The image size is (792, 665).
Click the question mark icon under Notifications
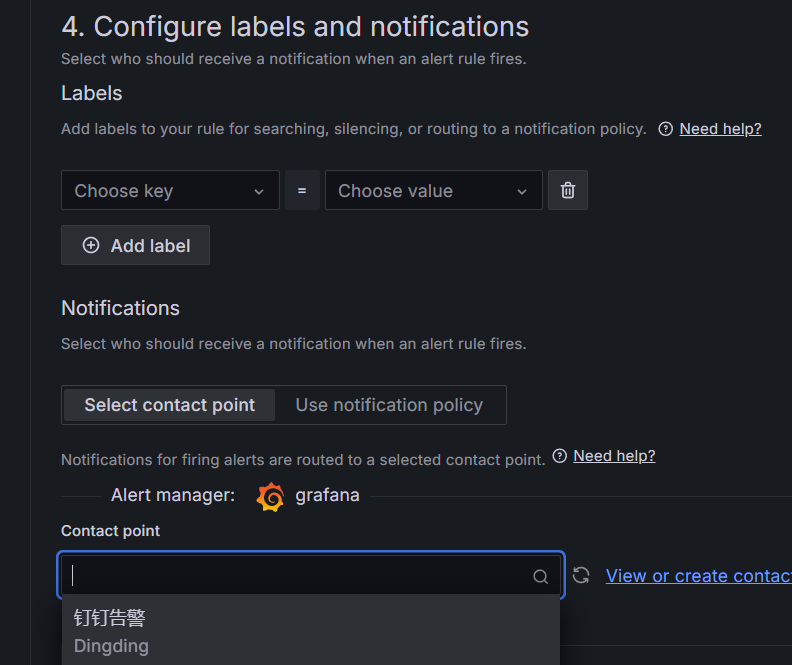560,456
